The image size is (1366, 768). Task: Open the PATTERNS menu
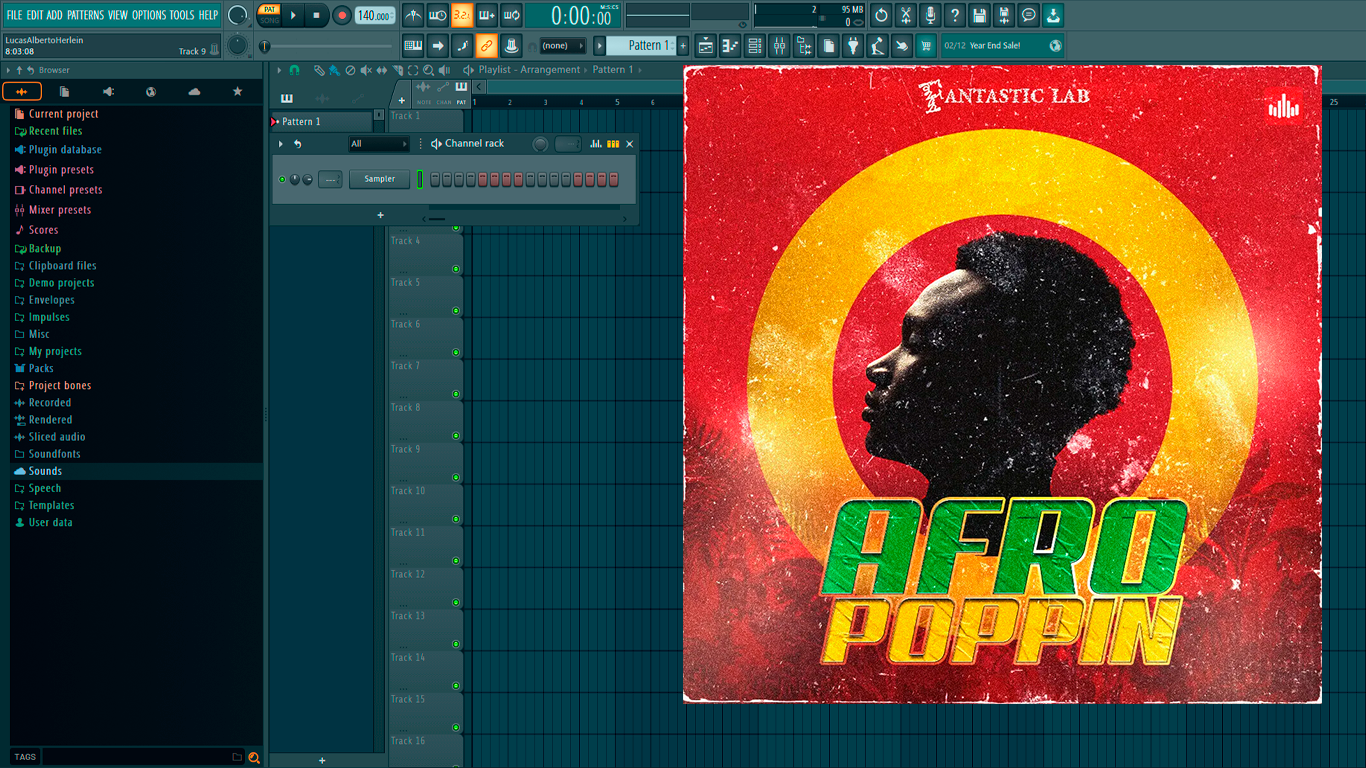pos(85,15)
